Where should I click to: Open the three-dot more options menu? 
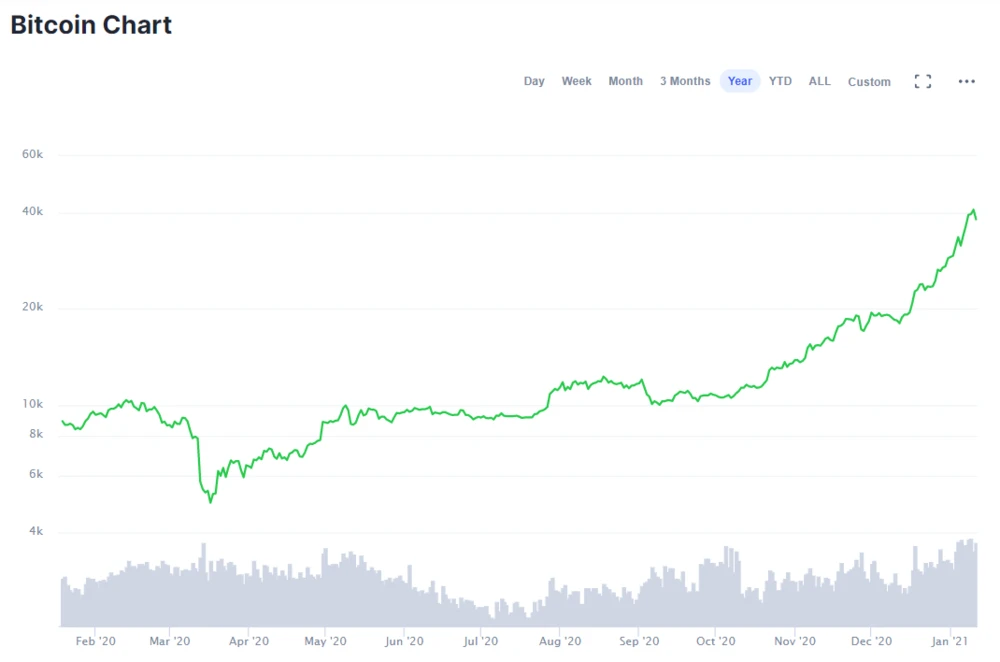point(966,82)
